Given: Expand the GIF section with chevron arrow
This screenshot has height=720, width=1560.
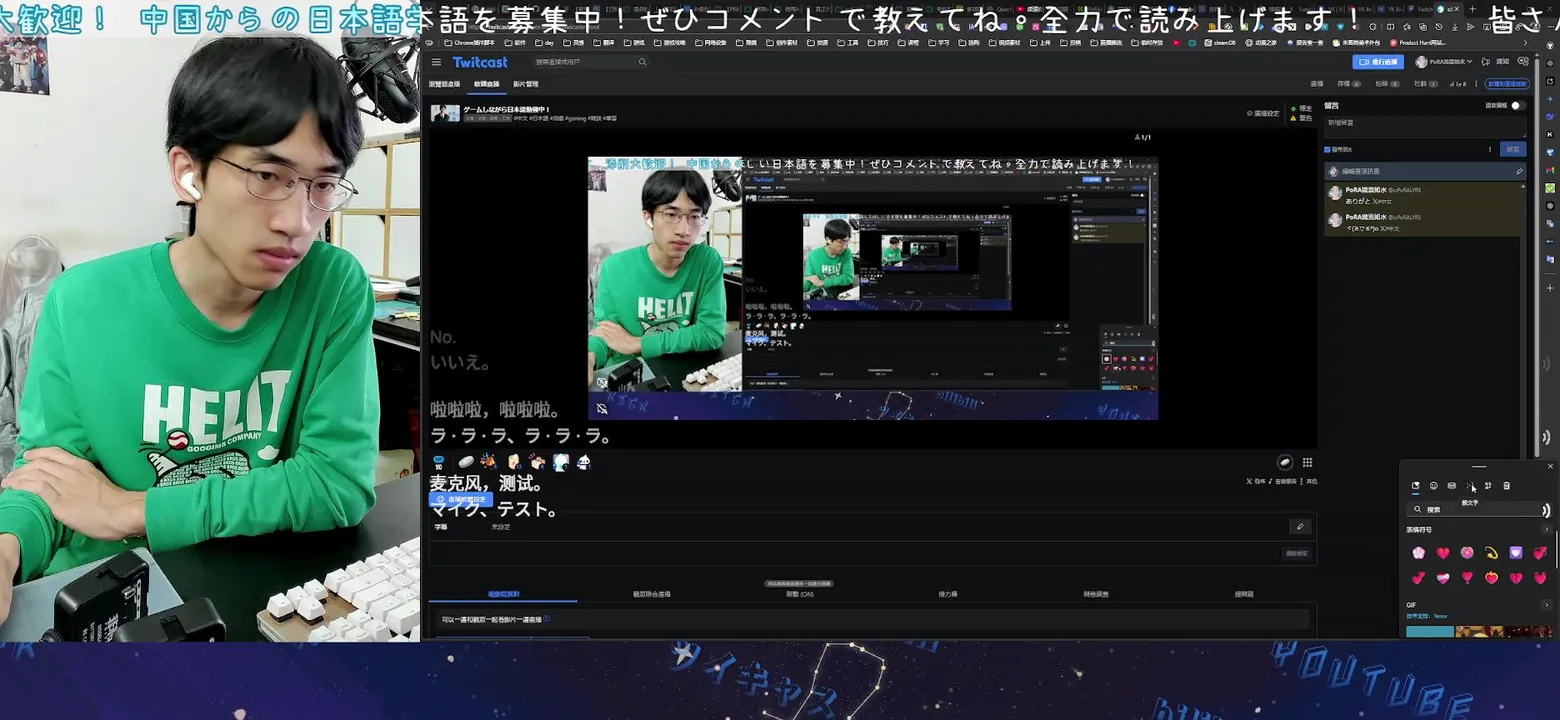Looking at the screenshot, I should (x=1546, y=605).
